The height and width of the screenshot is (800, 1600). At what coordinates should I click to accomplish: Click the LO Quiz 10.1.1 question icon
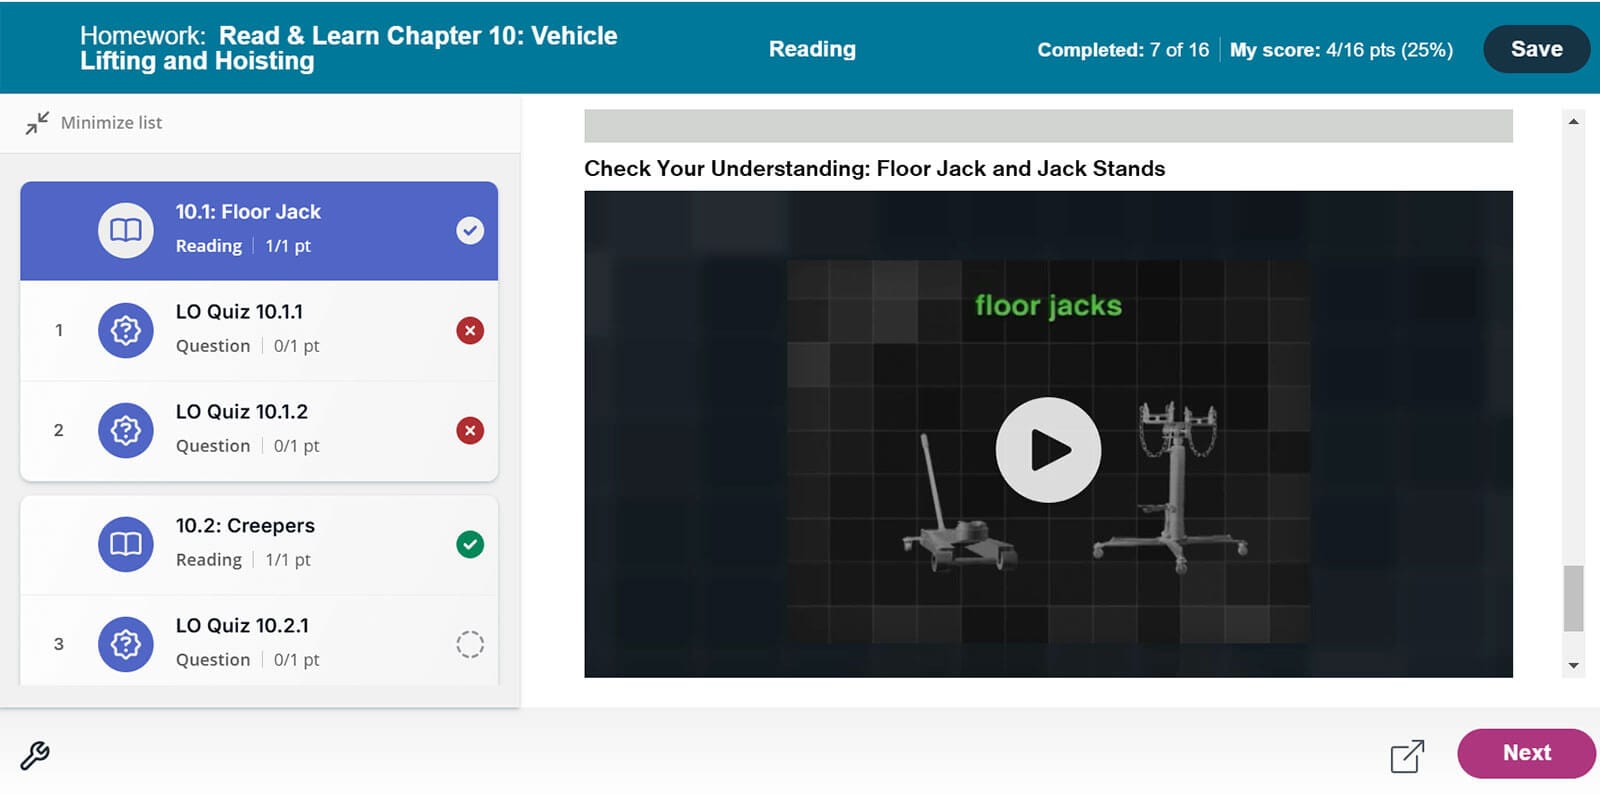pyautogui.click(x=126, y=330)
